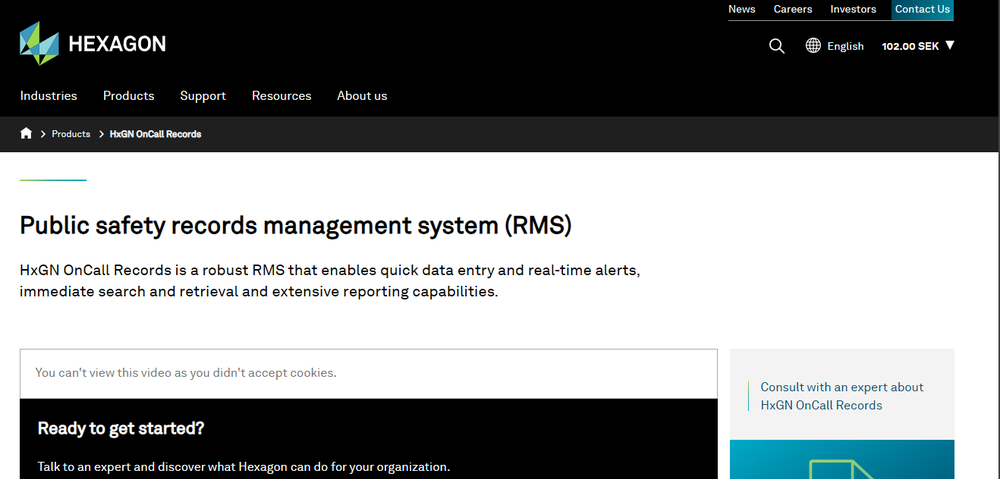1000x479 pixels.
Task: Open the Industries menu
Action: 48,96
